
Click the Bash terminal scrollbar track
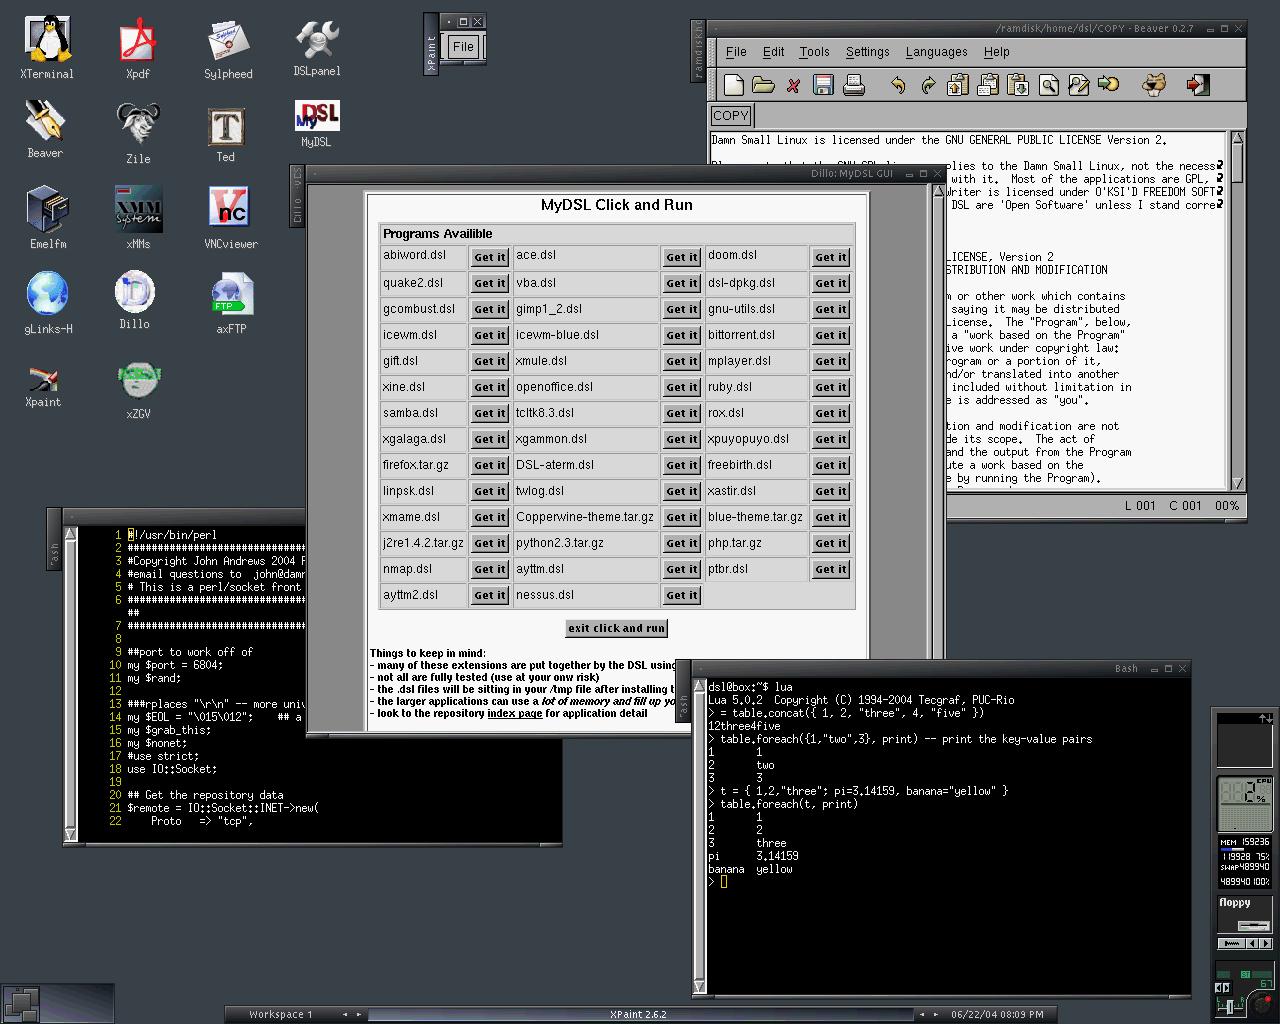[699, 836]
